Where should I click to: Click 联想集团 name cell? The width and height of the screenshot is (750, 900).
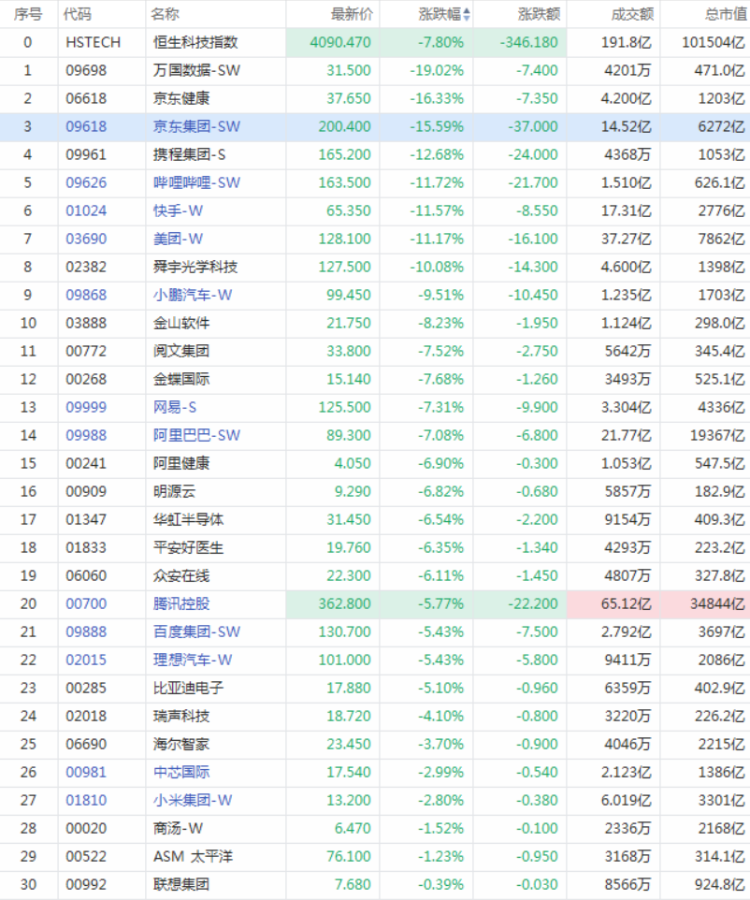181,885
